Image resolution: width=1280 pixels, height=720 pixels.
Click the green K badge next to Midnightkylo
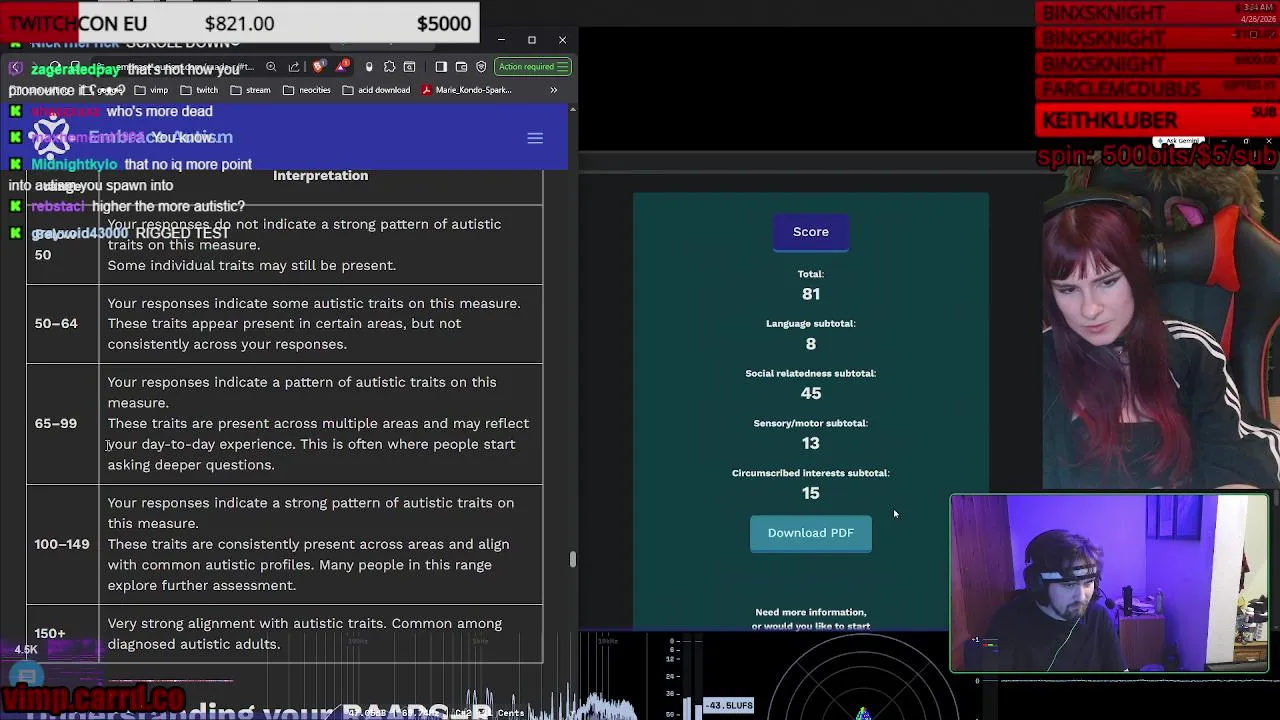point(15,164)
